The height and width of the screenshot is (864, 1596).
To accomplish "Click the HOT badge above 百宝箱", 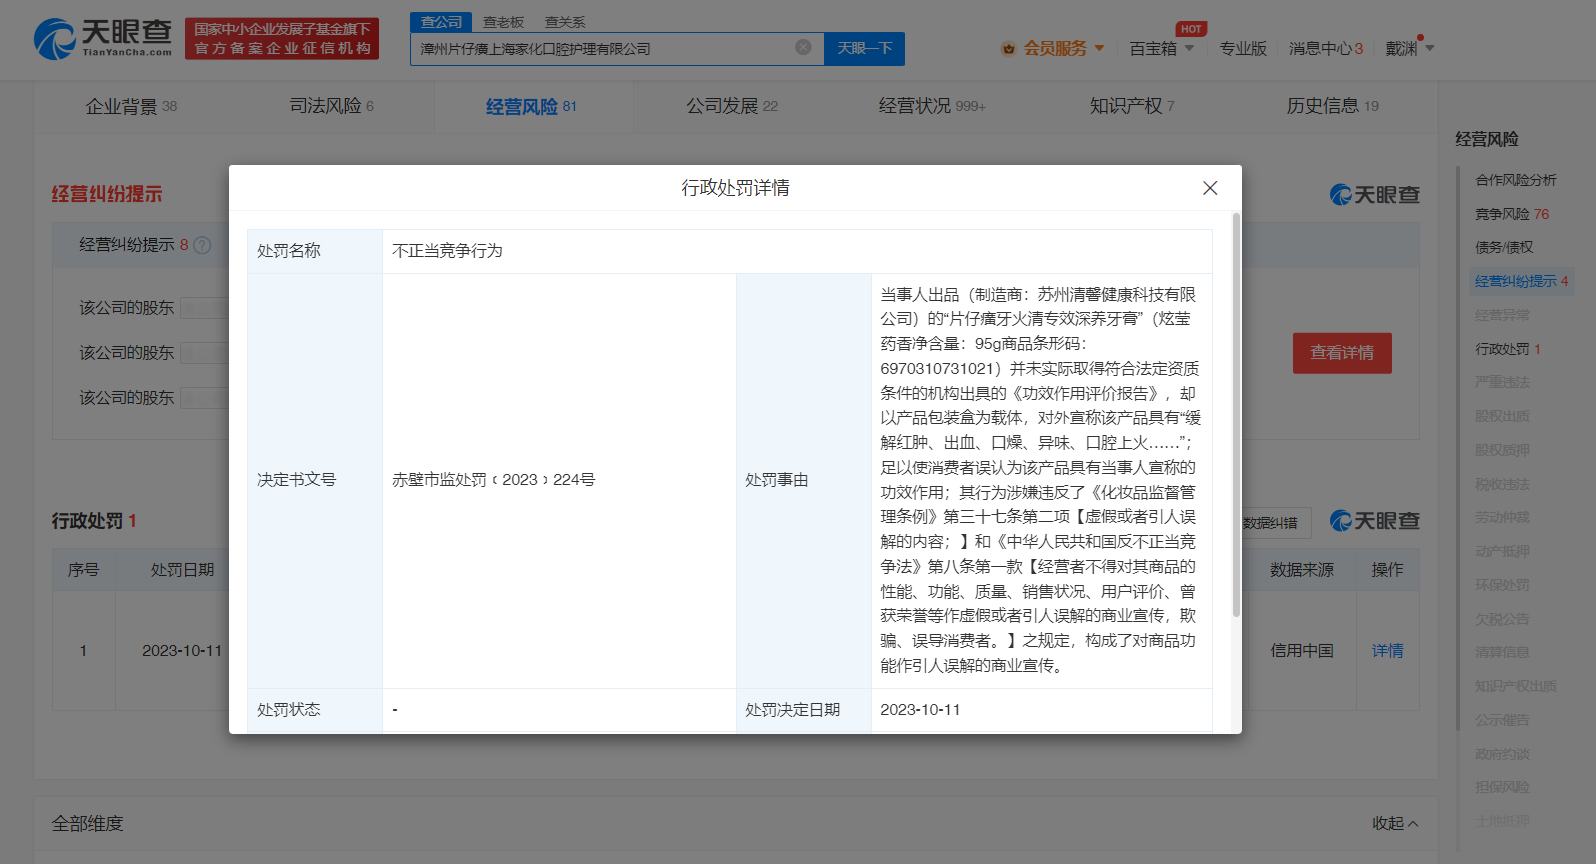I will pyautogui.click(x=1190, y=29).
